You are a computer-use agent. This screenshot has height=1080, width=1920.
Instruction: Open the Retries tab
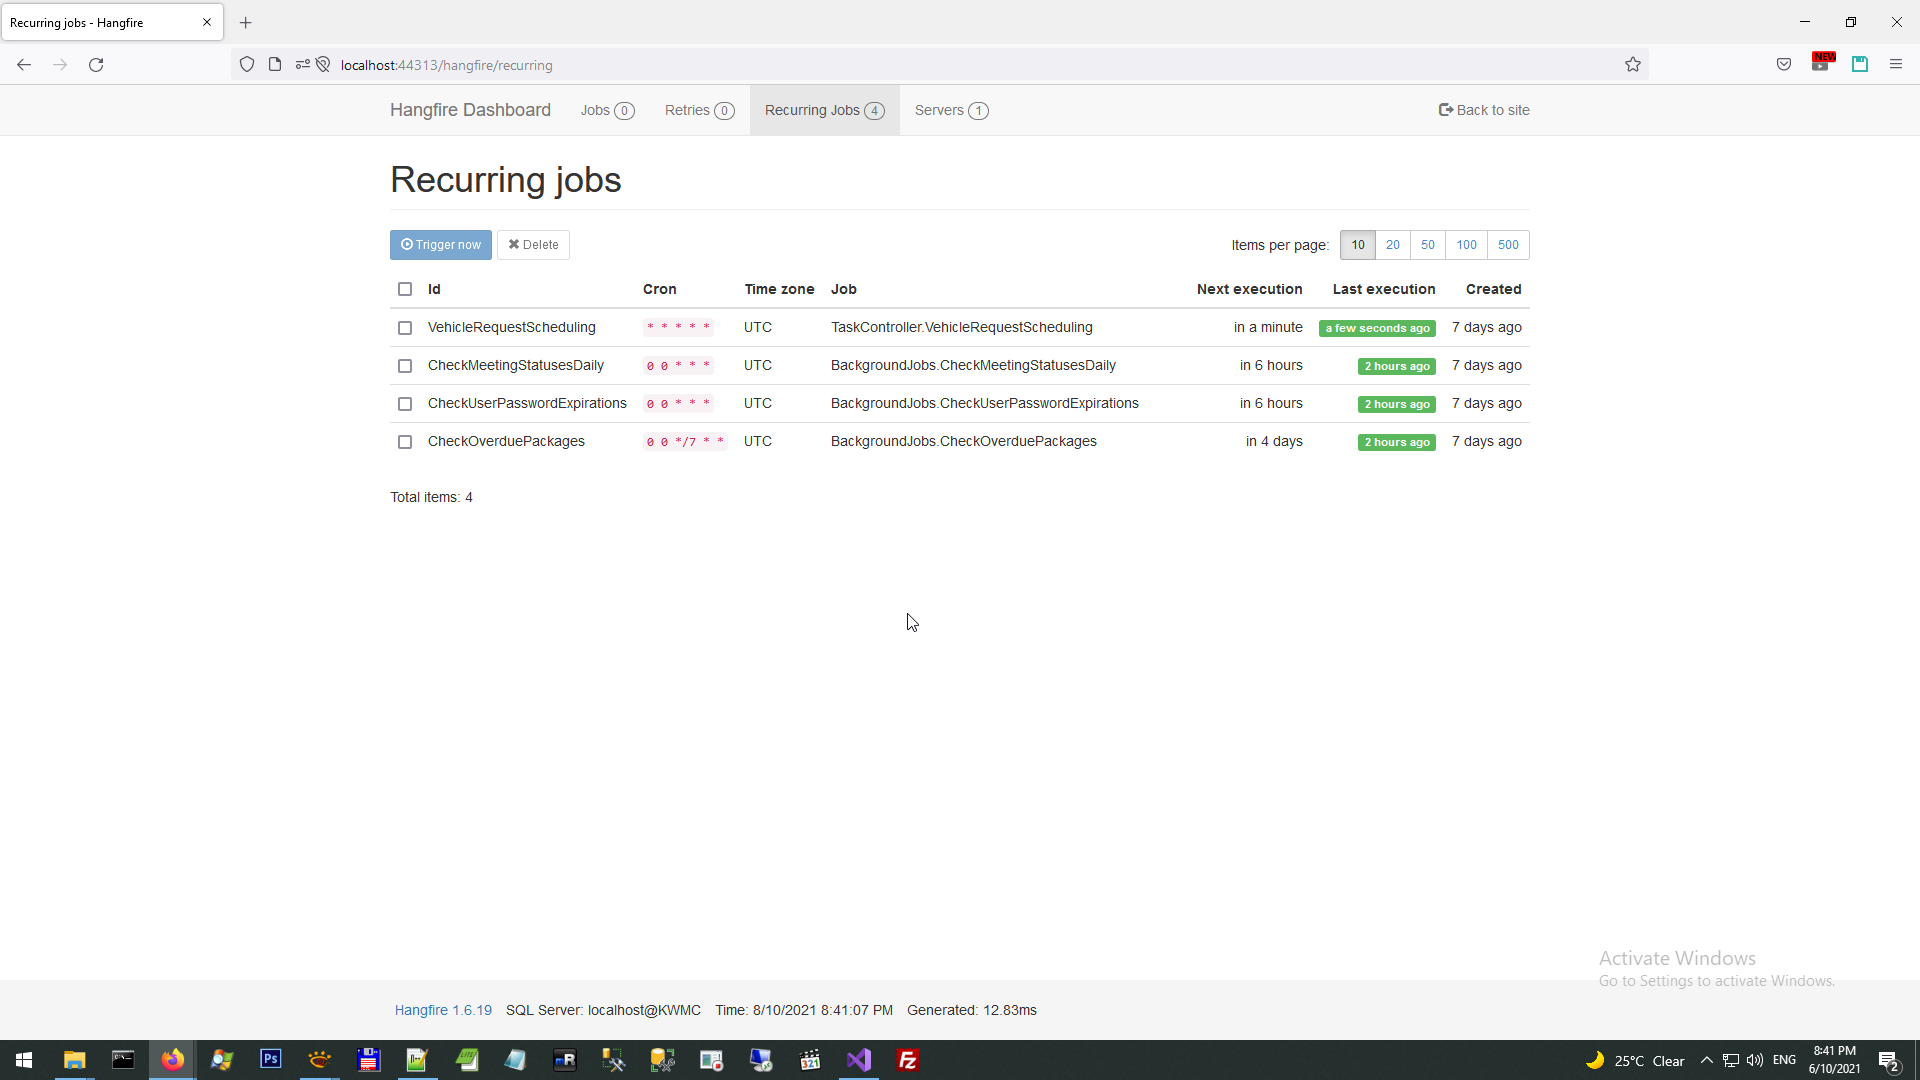699,110
